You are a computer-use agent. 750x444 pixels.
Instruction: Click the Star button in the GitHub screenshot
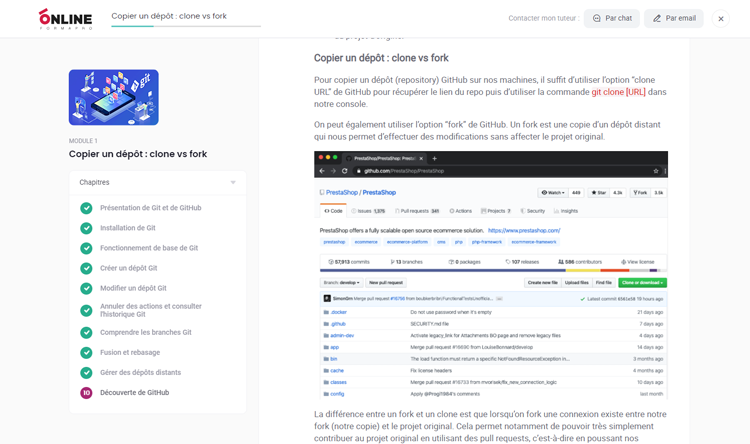click(598, 193)
